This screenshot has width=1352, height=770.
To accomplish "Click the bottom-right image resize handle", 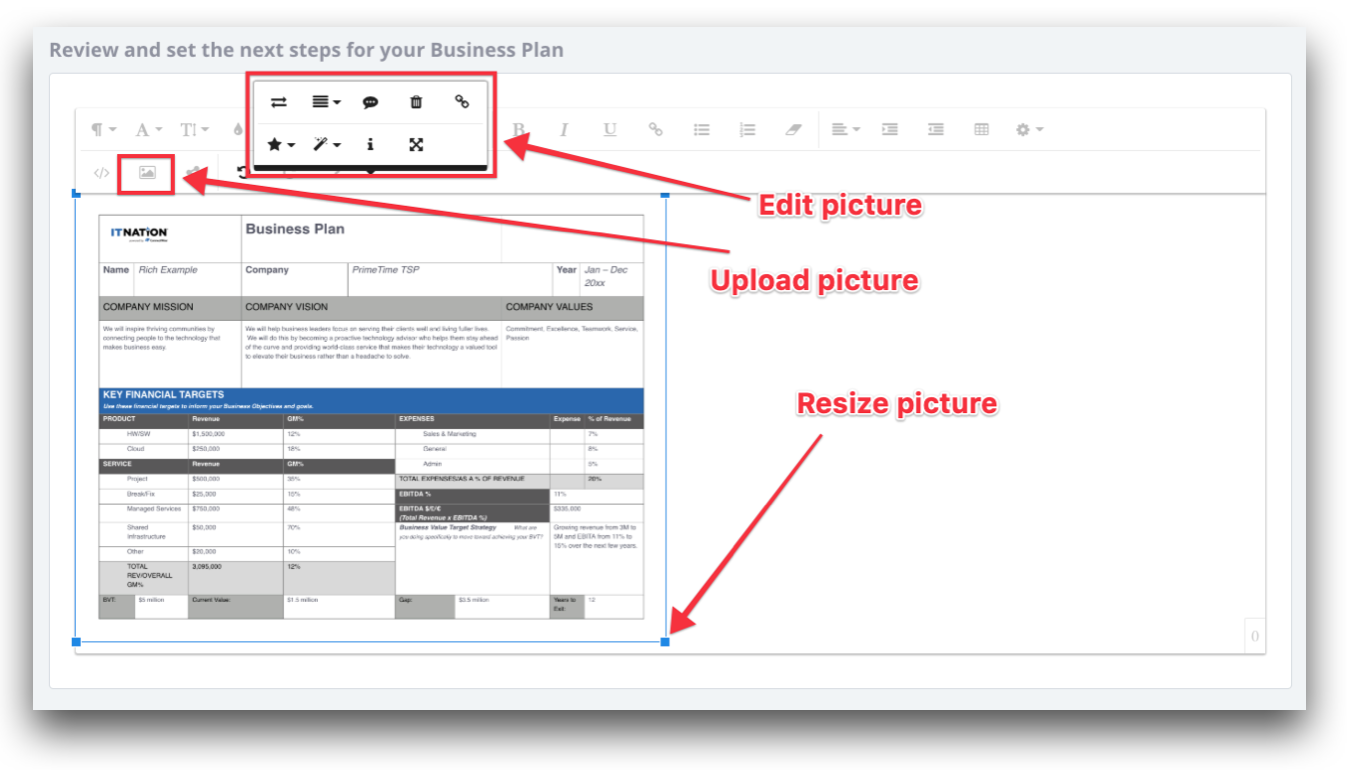I will click(665, 641).
